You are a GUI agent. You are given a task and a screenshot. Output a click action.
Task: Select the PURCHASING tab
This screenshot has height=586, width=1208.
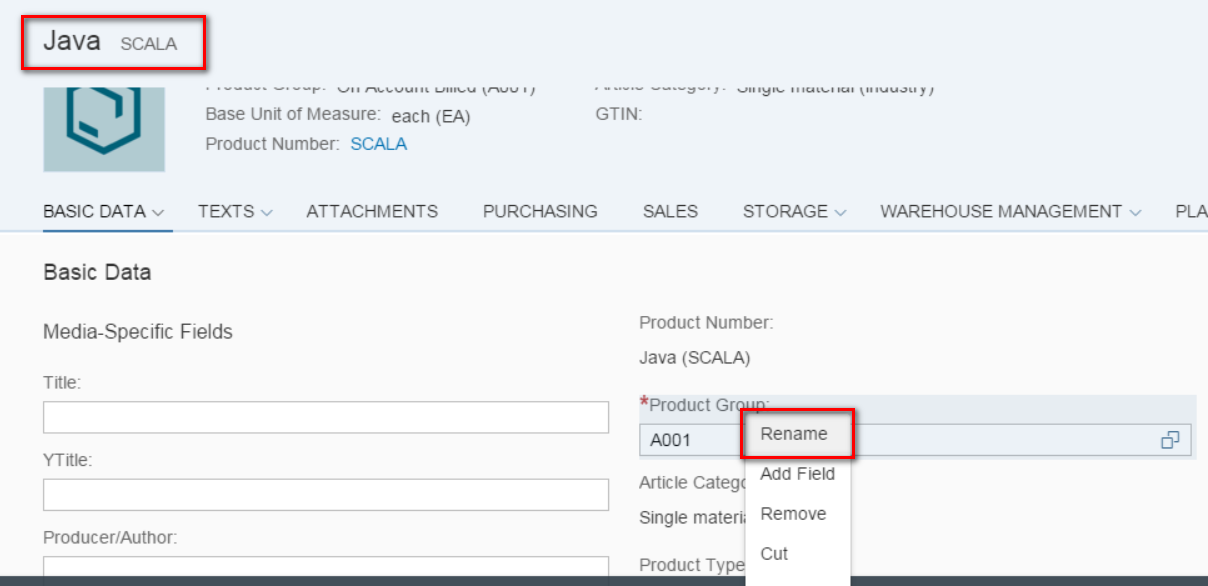540,211
